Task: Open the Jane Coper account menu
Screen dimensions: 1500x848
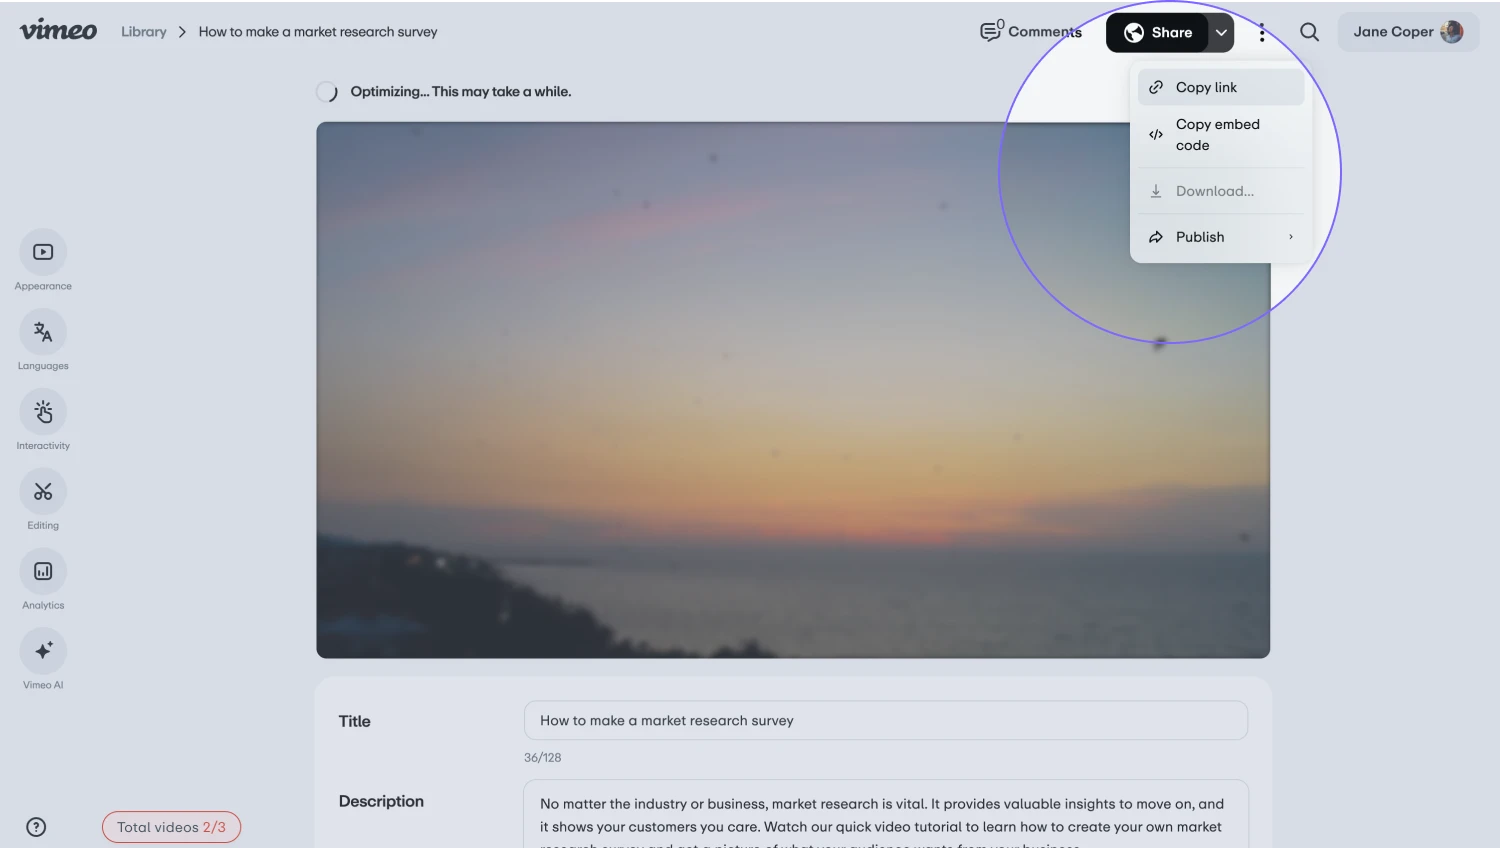Action: 1407,32
